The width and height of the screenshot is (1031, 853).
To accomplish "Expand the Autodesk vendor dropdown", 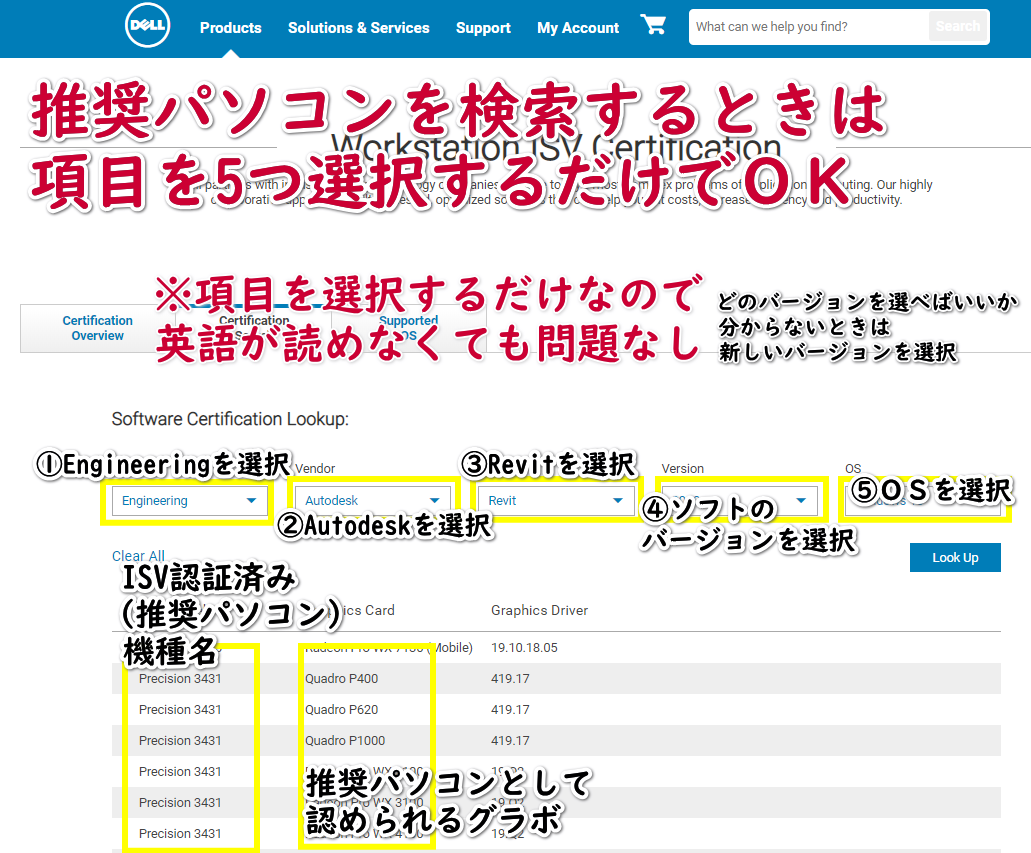I will point(372,500).
